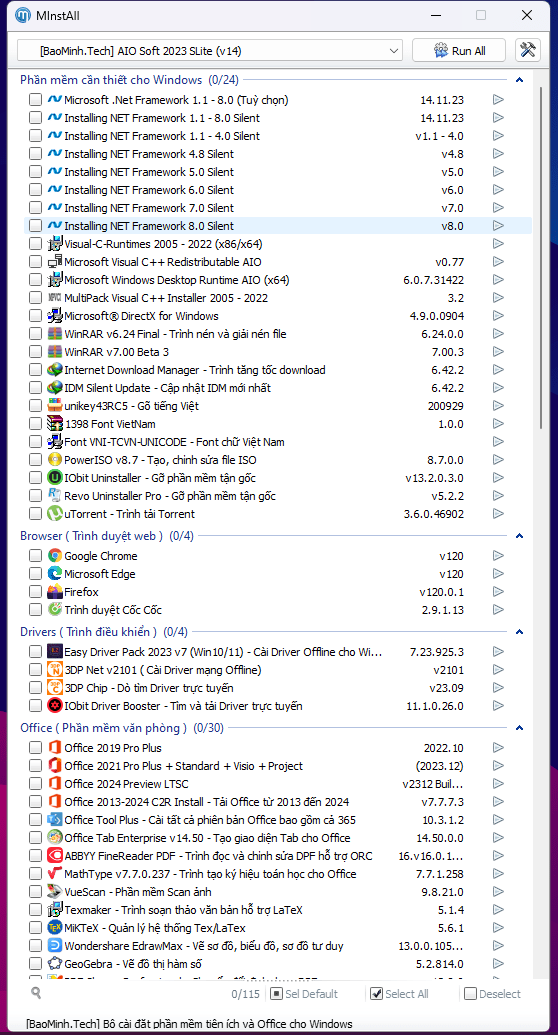Click the IObit Driver Booster icon
The height and width of the screenshot is (1035, 558).
click(55, 706)
